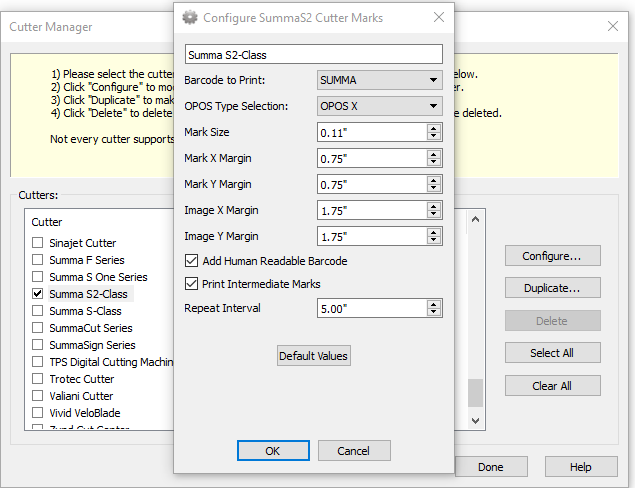The height and width of the screenshot is (488, 635).
Task: Click the Image X Margin value field
Action: coord(372,210)
